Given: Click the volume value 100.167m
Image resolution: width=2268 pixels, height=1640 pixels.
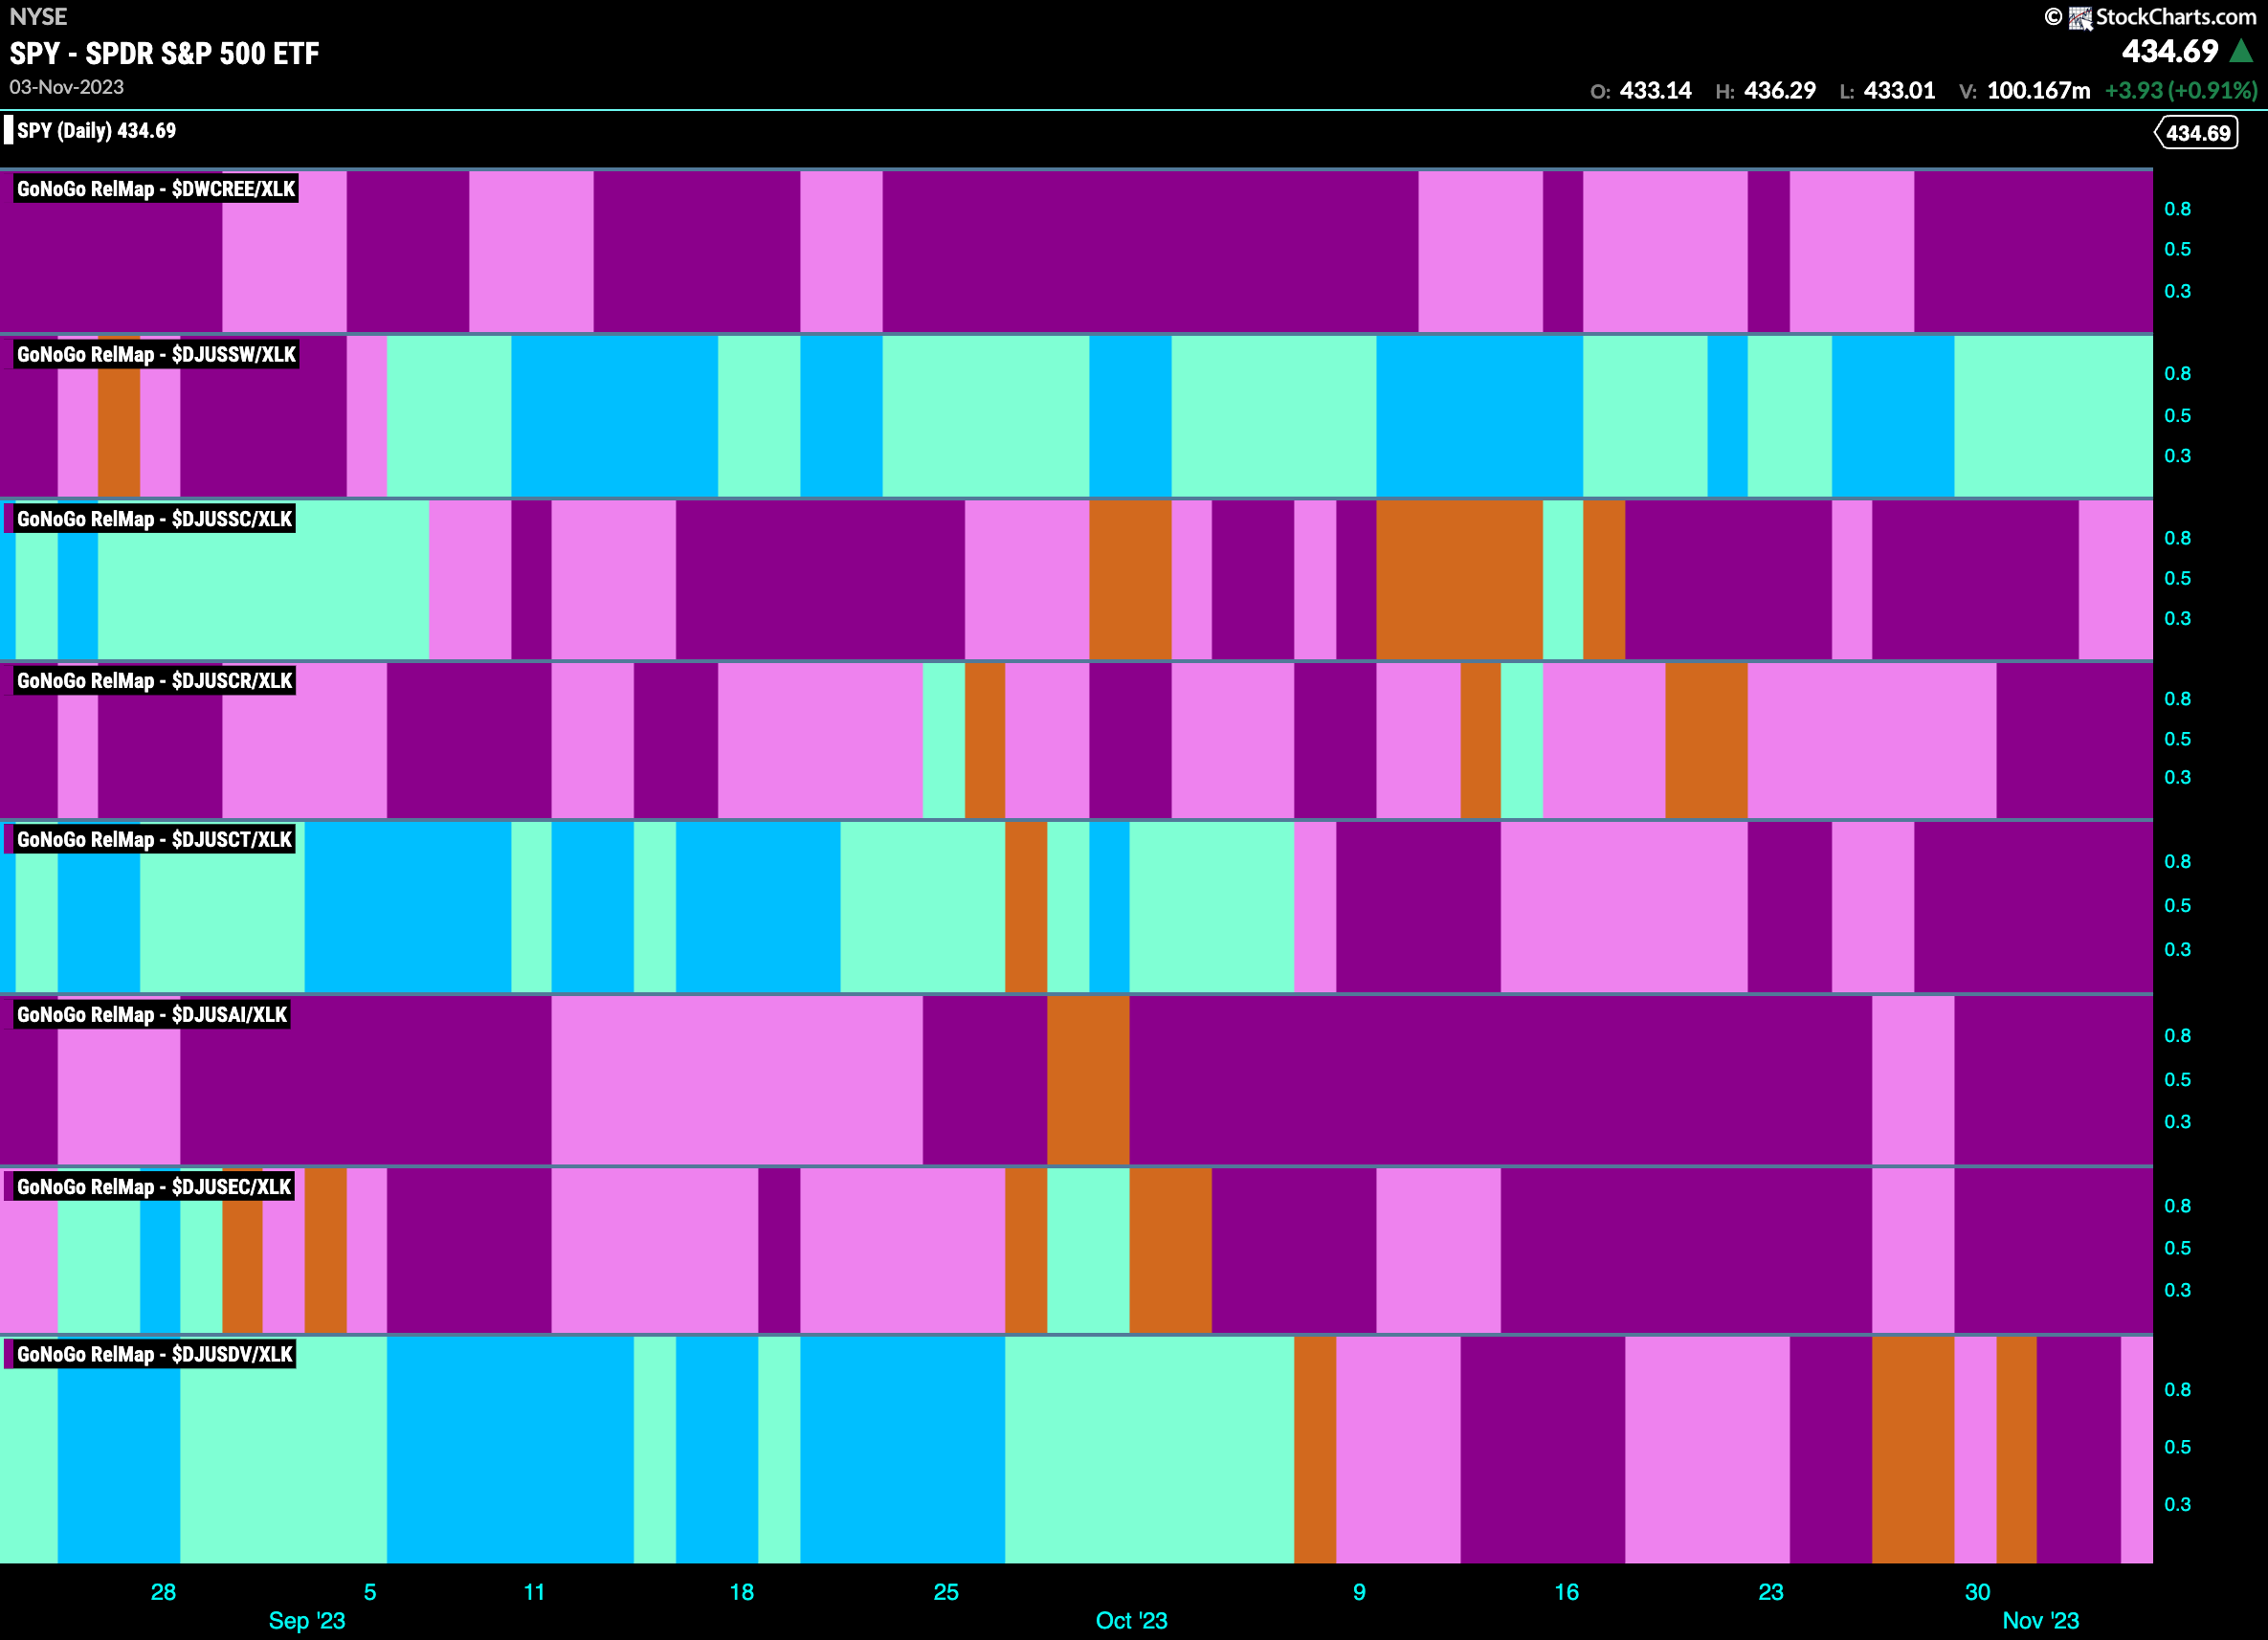Looking at the screenshot, I should 2038,91.
